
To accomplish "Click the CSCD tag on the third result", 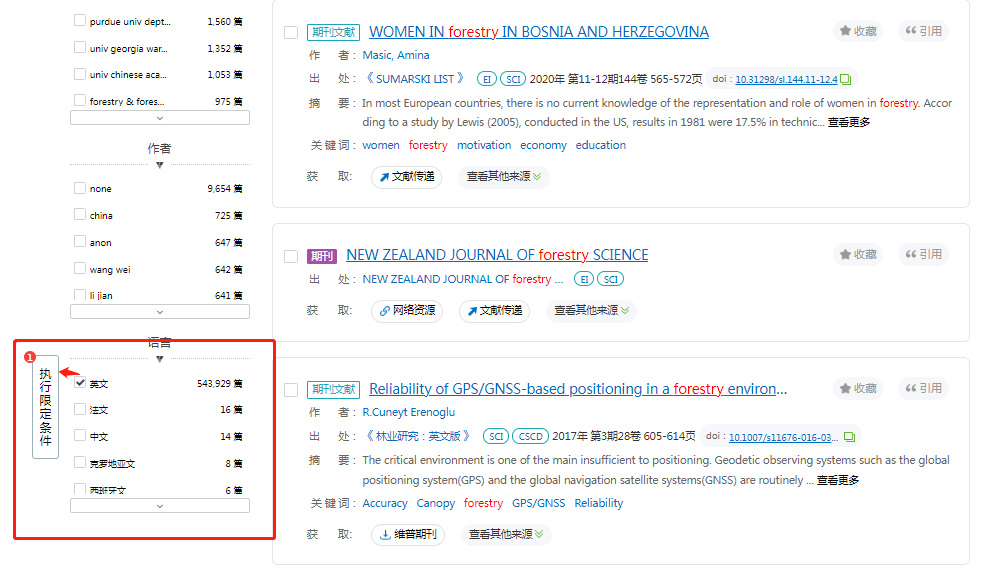I will [x=529, y=437].
